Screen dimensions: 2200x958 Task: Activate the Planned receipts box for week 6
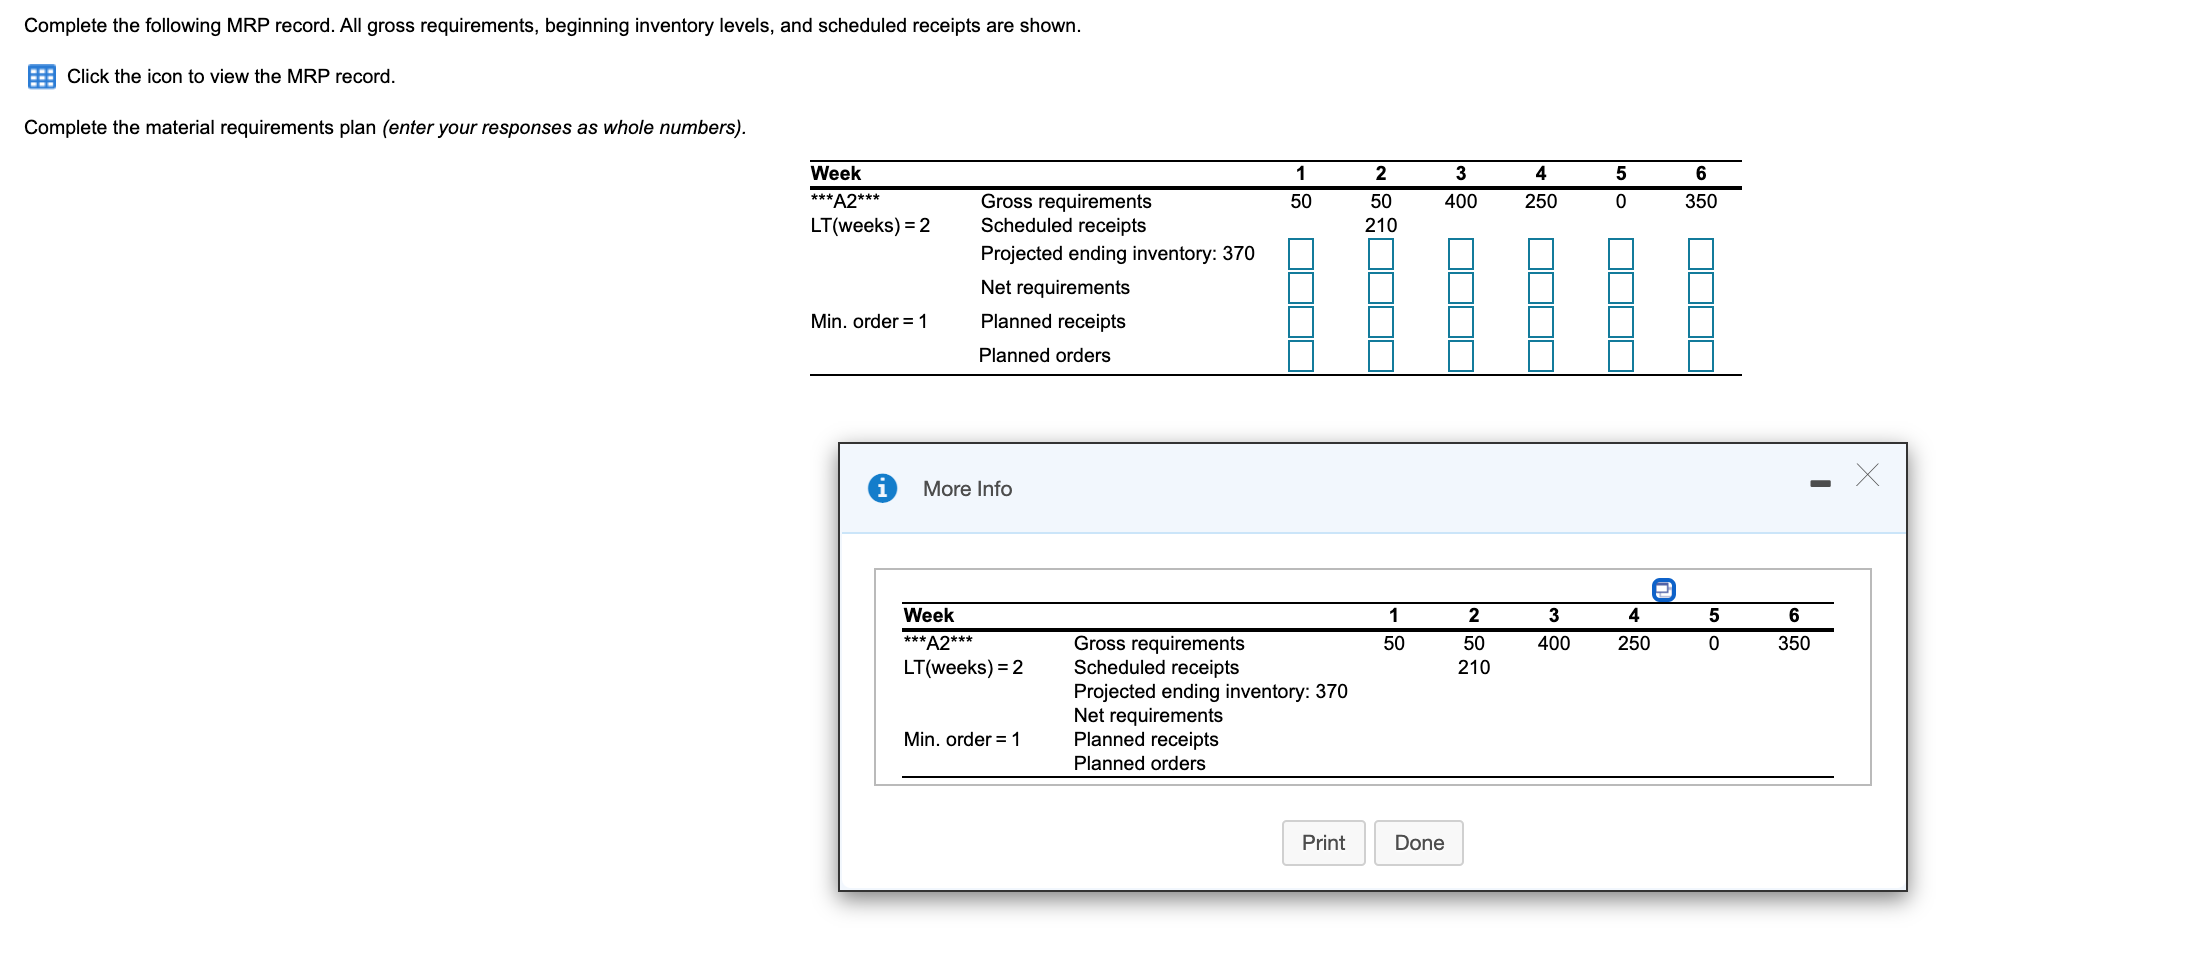click(1701, 322)
